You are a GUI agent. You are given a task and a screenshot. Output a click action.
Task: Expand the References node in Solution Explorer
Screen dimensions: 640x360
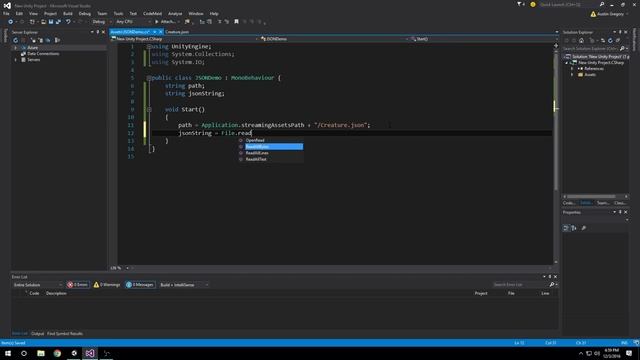tap(572, 69)
